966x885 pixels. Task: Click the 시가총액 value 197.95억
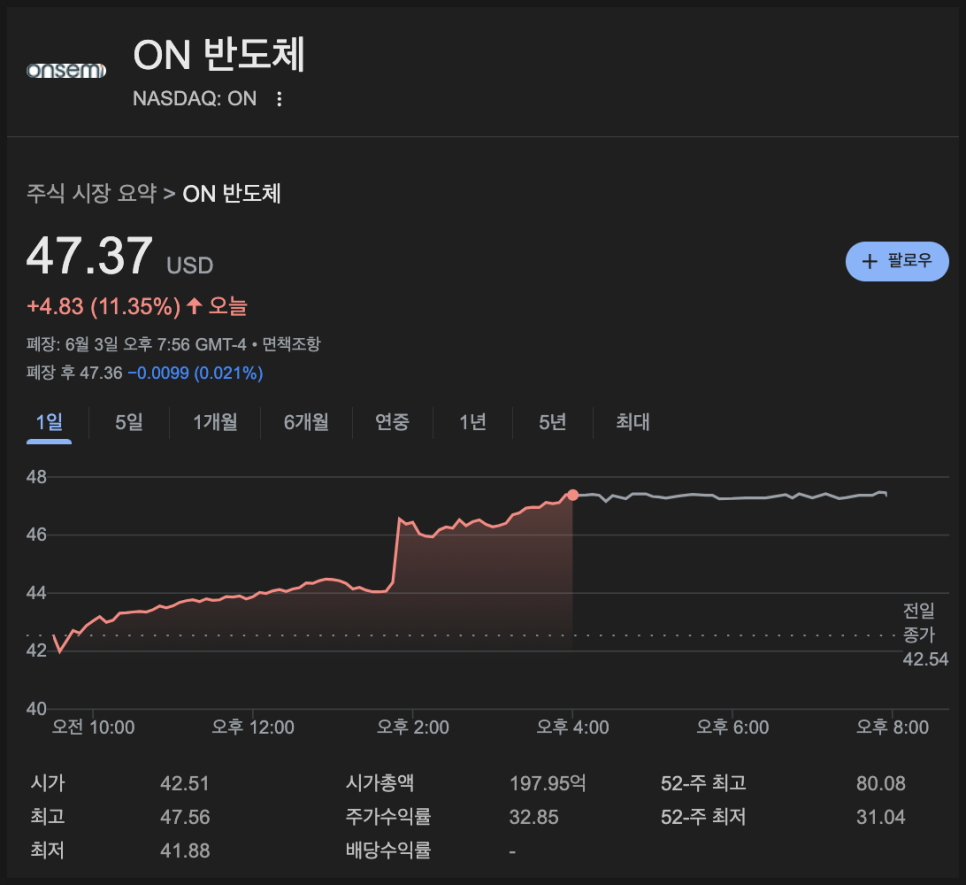[548, 783]
